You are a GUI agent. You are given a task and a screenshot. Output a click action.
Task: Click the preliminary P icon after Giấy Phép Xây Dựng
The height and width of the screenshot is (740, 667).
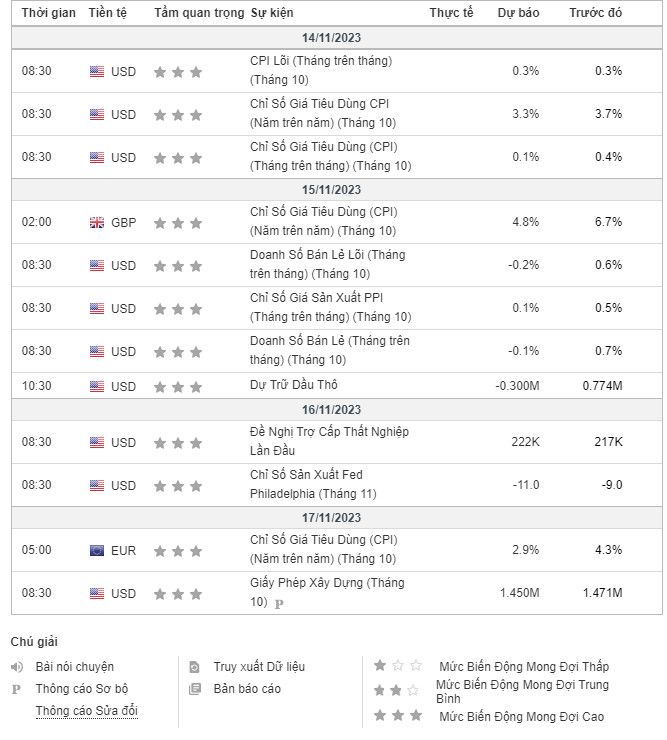coord(279,603)
